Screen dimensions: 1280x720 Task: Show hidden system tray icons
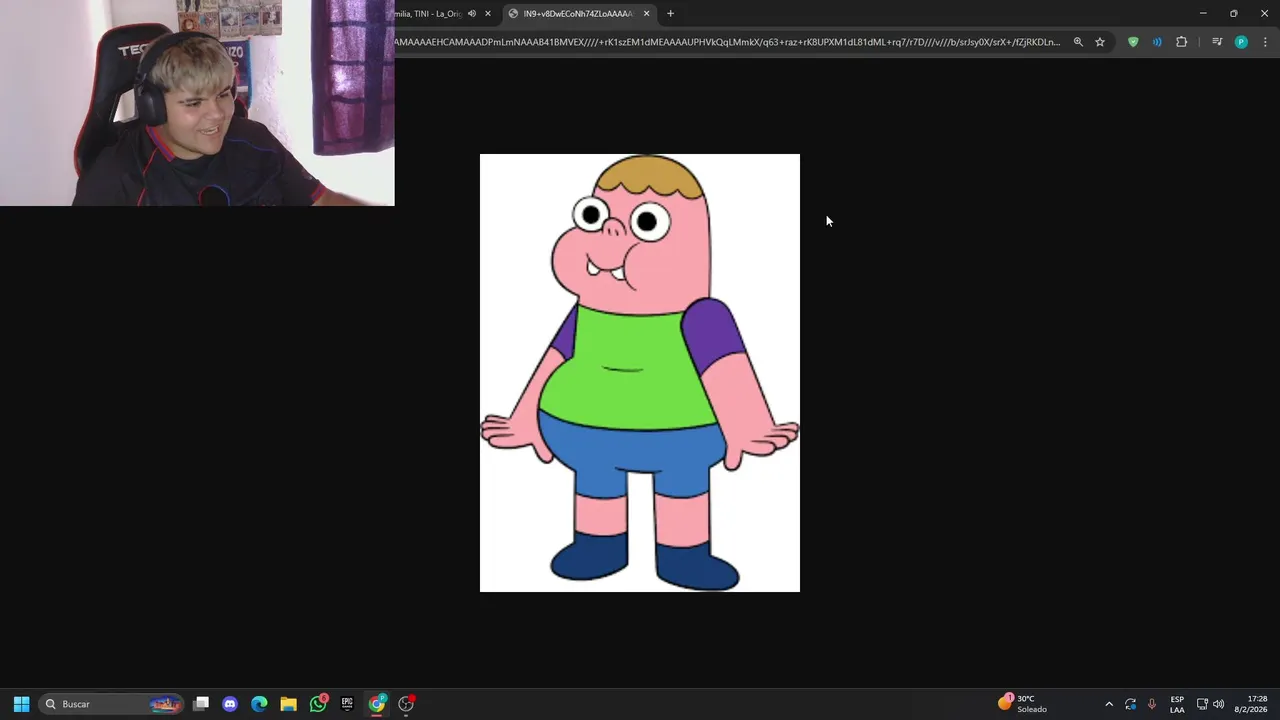1109,704
